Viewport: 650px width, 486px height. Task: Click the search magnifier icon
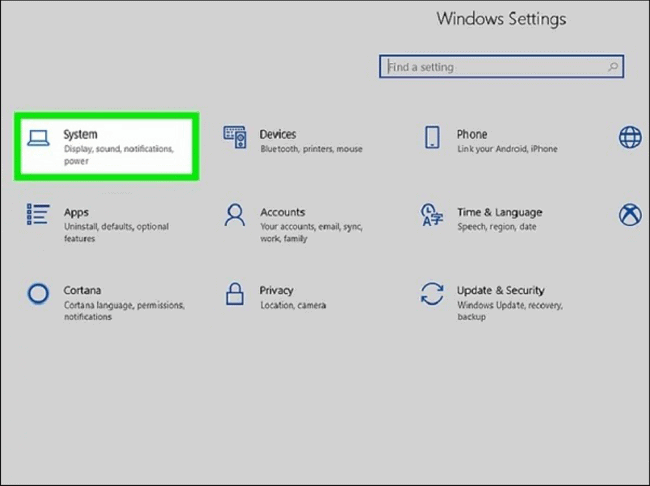coord(613,66)
